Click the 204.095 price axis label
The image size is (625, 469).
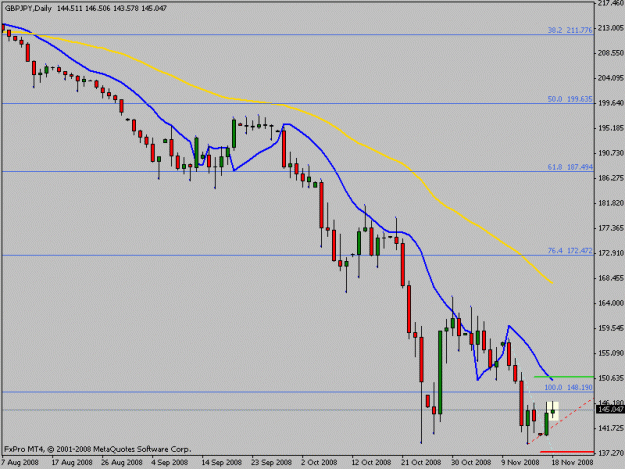point(610,78)
